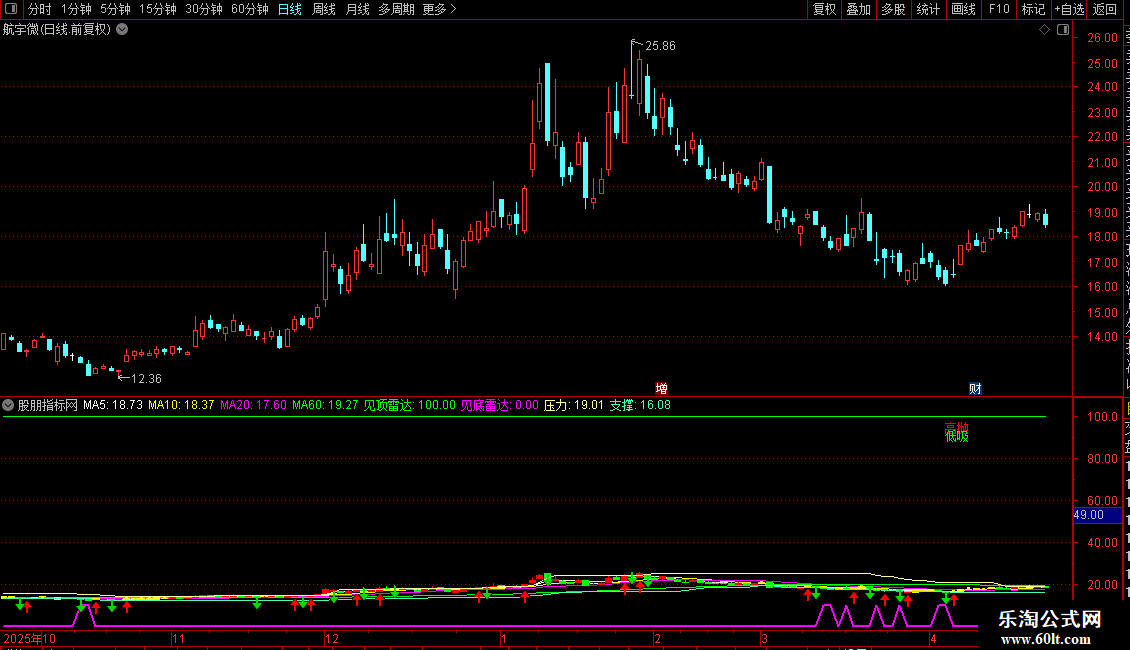Select the 30分钟 timeframe

204,9
